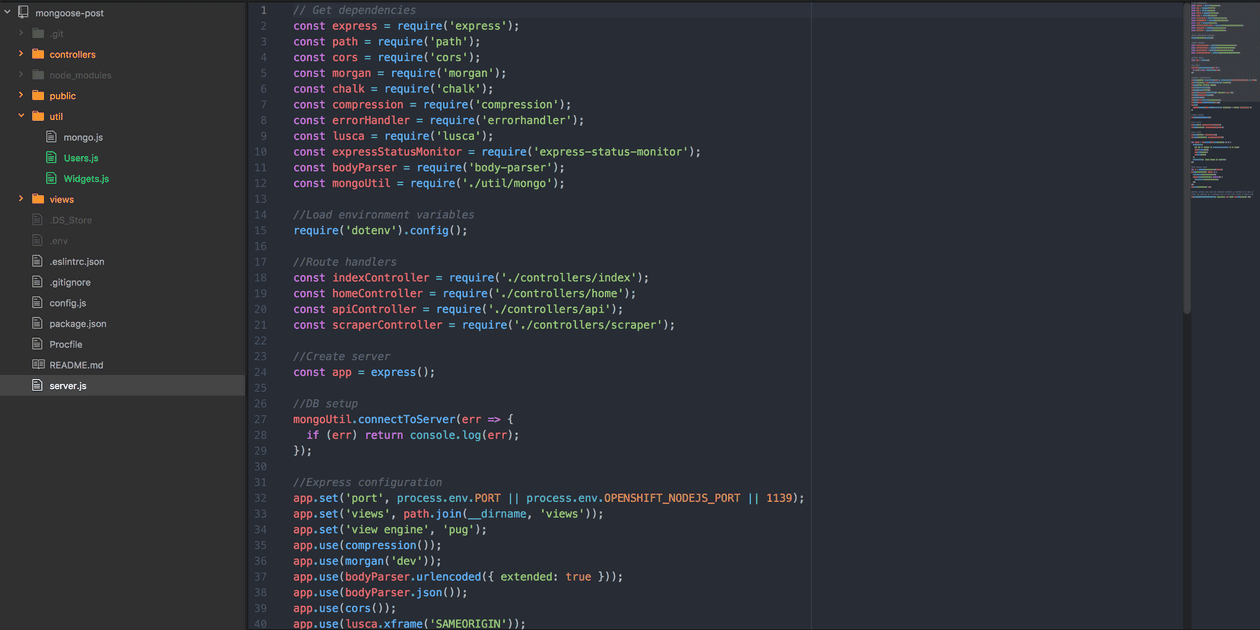
Task: Expand the .git folder
Action: (19, 33)
